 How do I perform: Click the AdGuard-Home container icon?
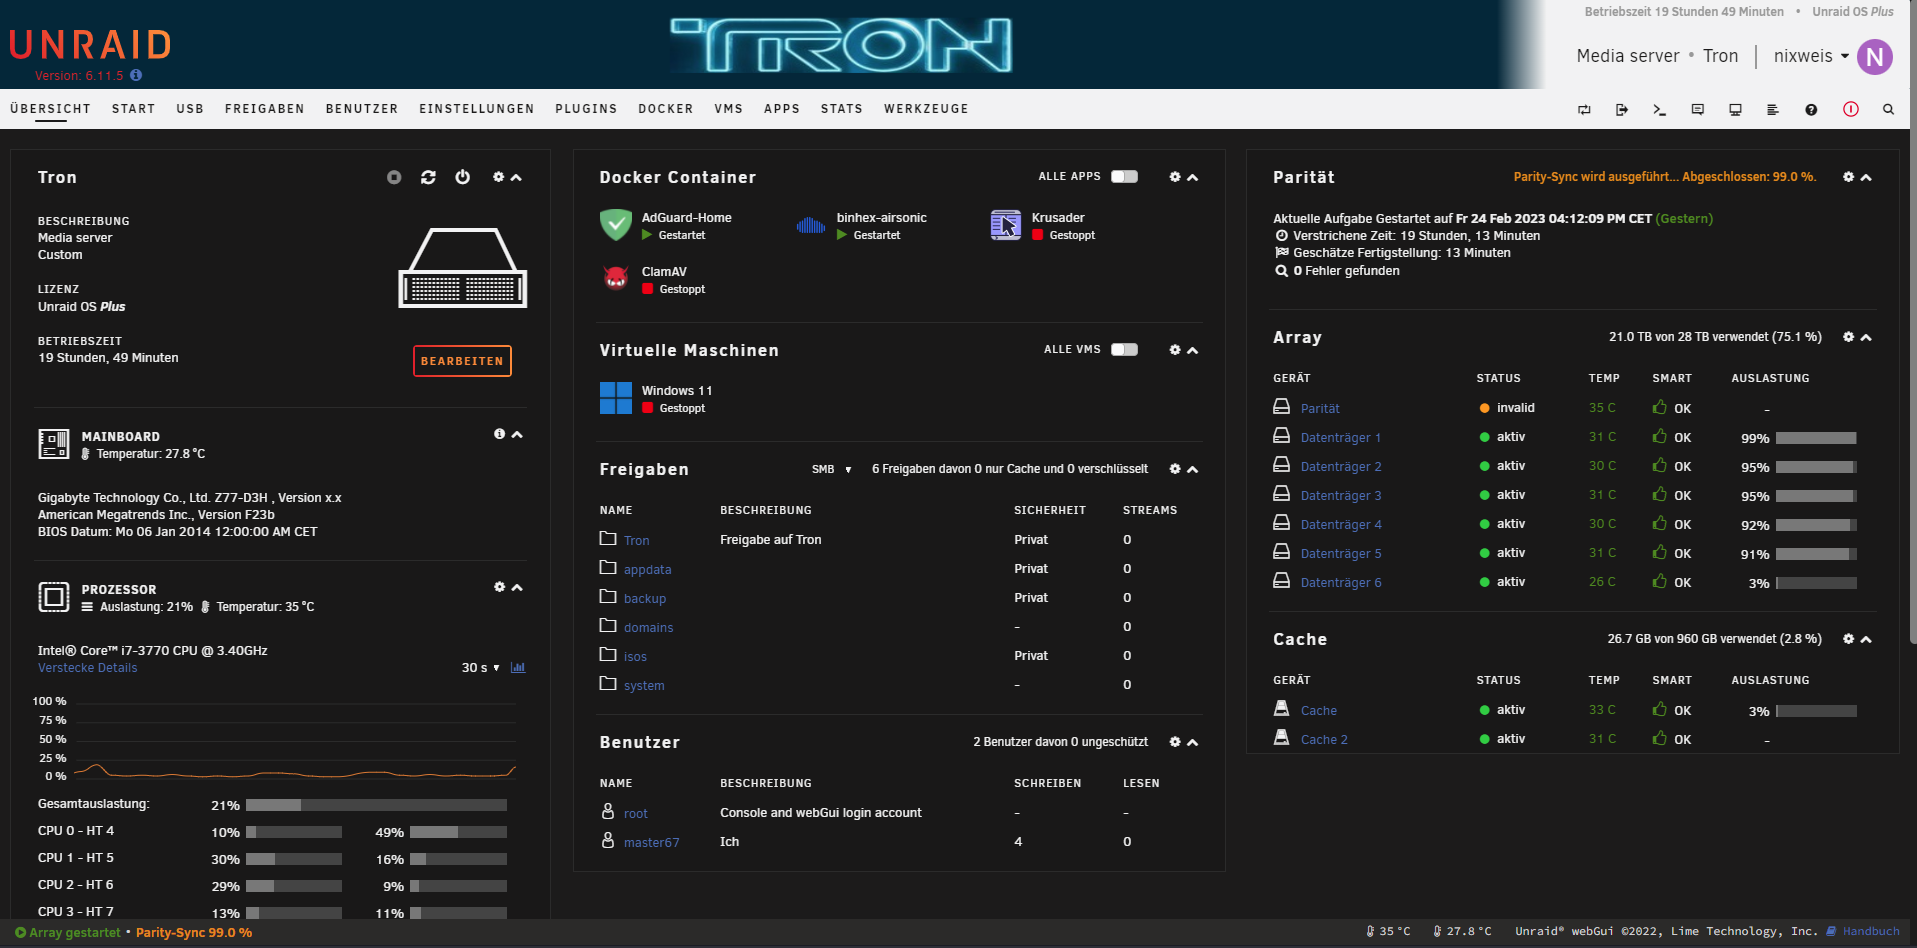(x=615, y=225)
